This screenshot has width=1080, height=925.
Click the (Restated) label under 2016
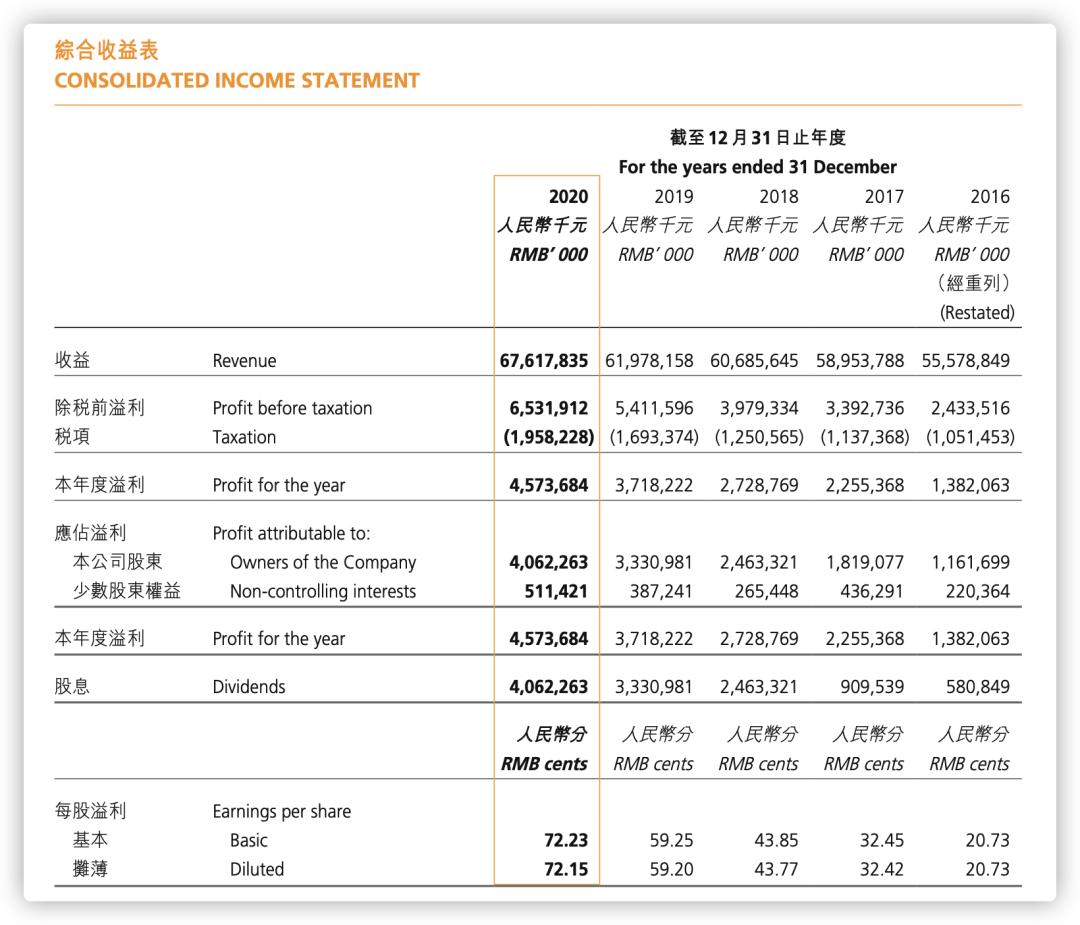point(976,312)
